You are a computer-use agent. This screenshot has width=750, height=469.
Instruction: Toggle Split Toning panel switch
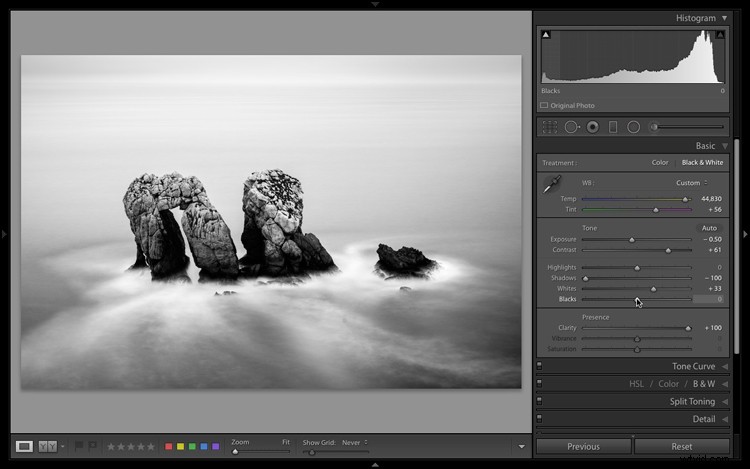539,401
